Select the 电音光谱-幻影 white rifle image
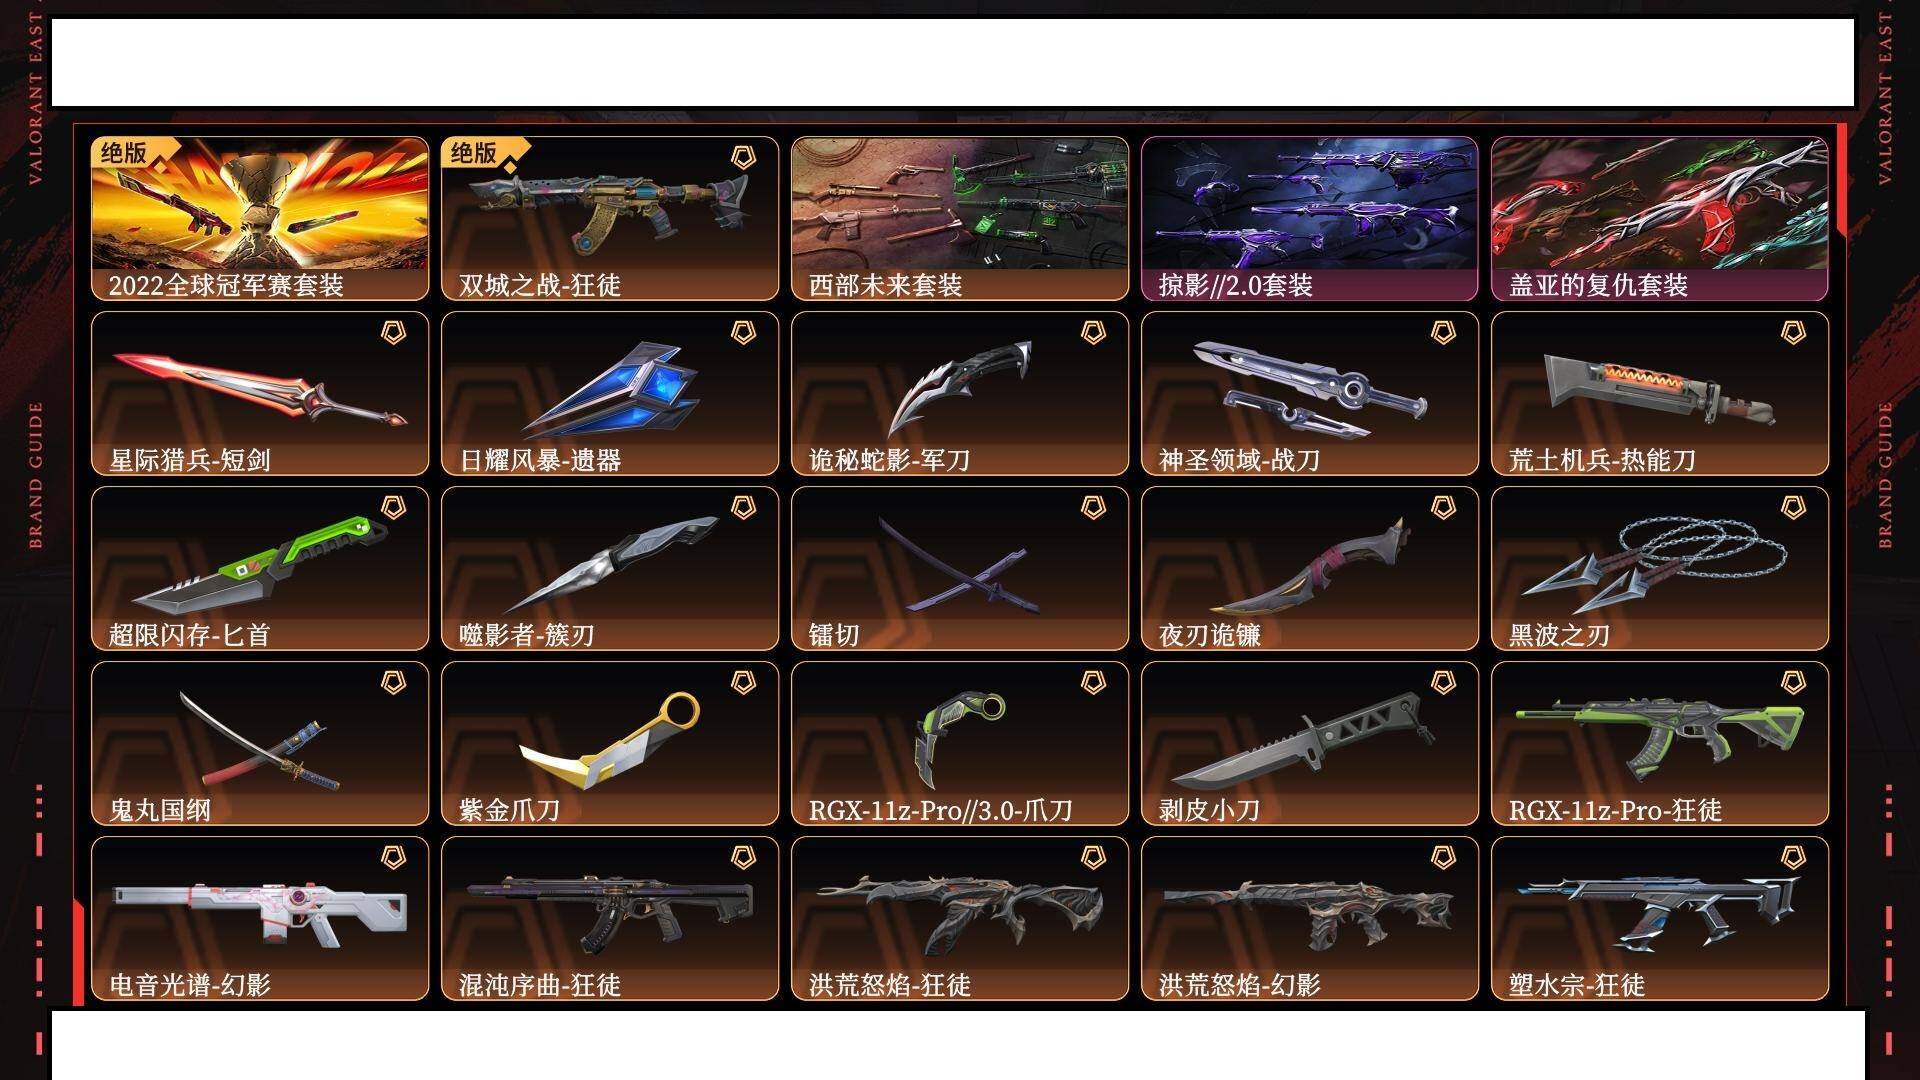The width and height of the screenshot is (1920, 1080). 260,912
